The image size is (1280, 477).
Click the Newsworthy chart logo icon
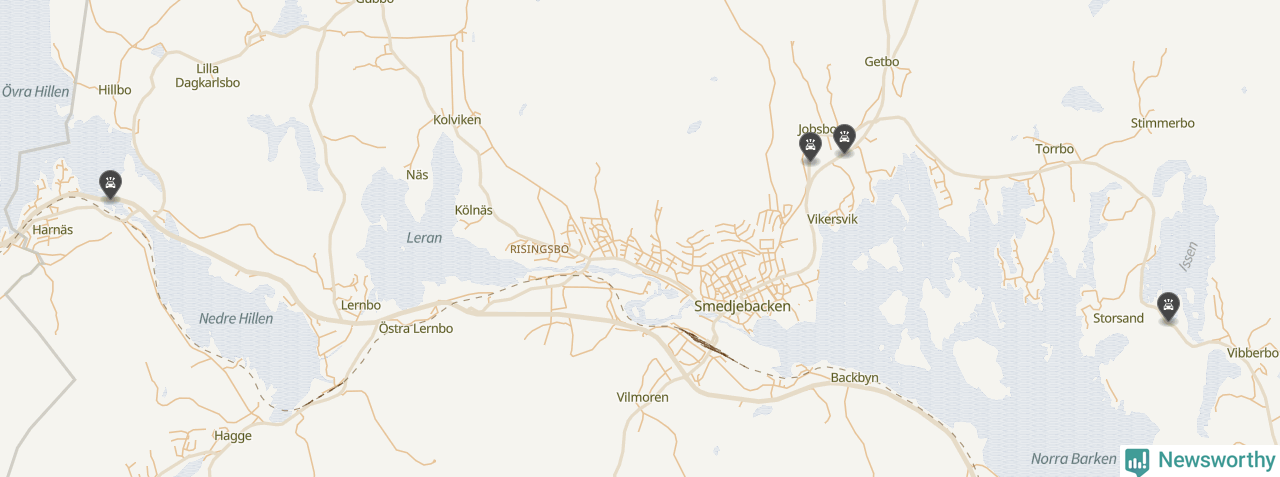(x=1137, y=461)
